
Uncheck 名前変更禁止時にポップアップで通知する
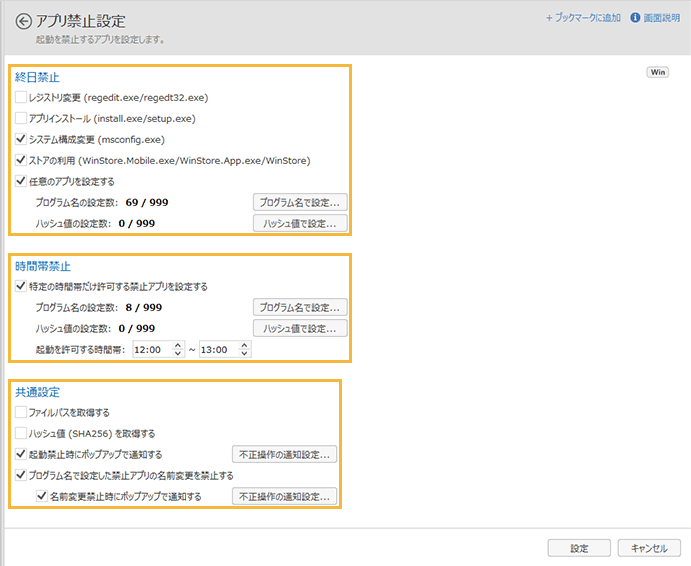[42, 496]
